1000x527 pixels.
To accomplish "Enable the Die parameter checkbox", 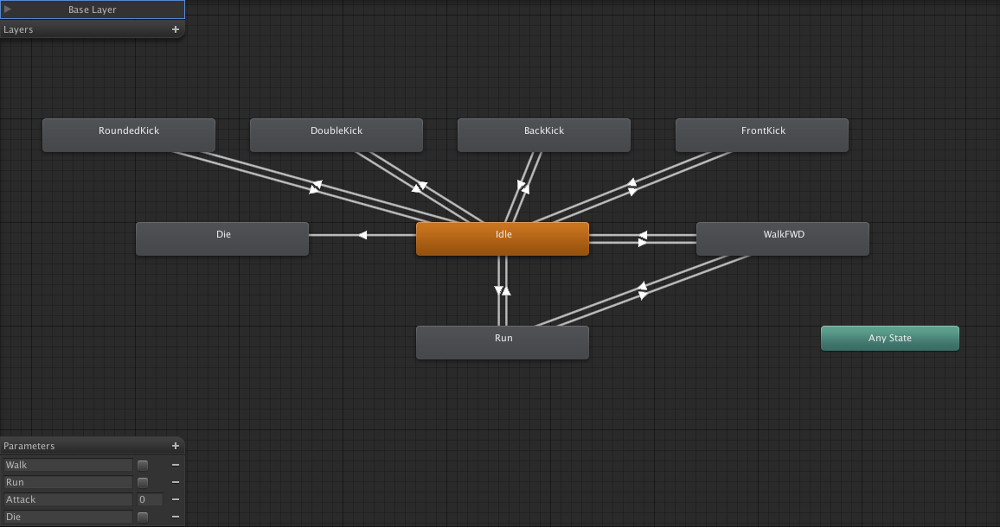I will pos(143,517).
